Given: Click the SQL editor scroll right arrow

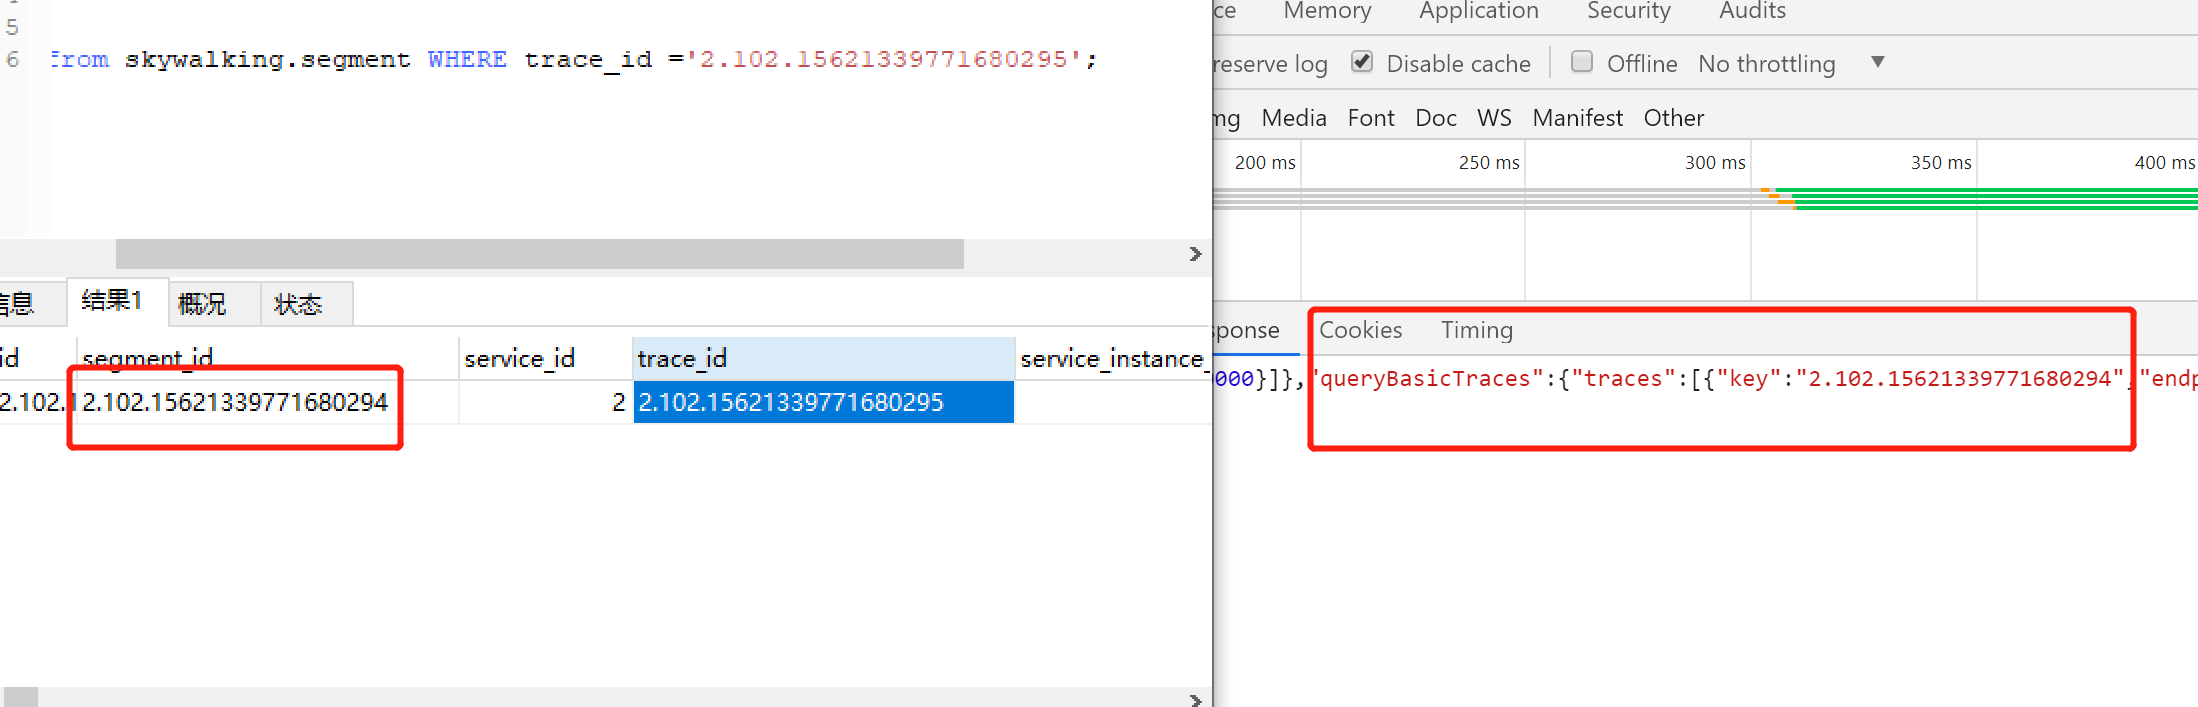Looking at the screenshot, I should [1195, 254].
